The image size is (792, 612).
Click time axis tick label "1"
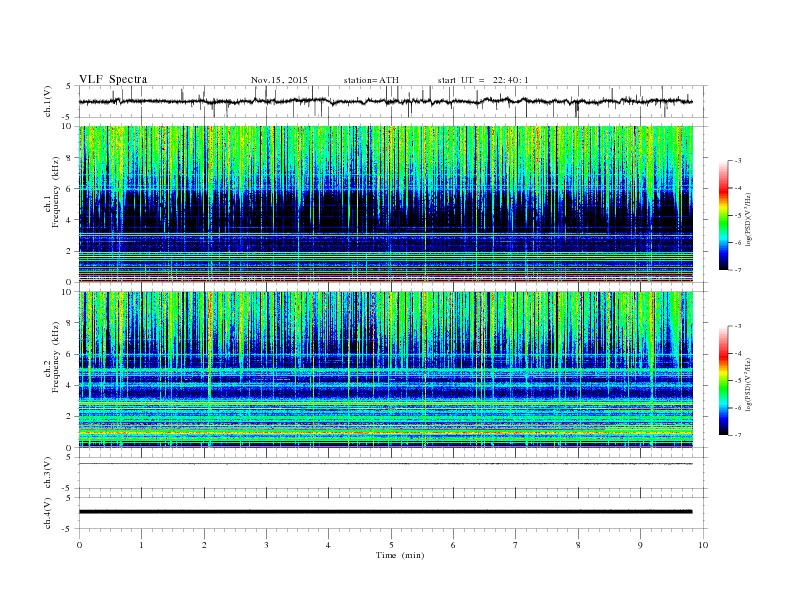coord(141,545)
